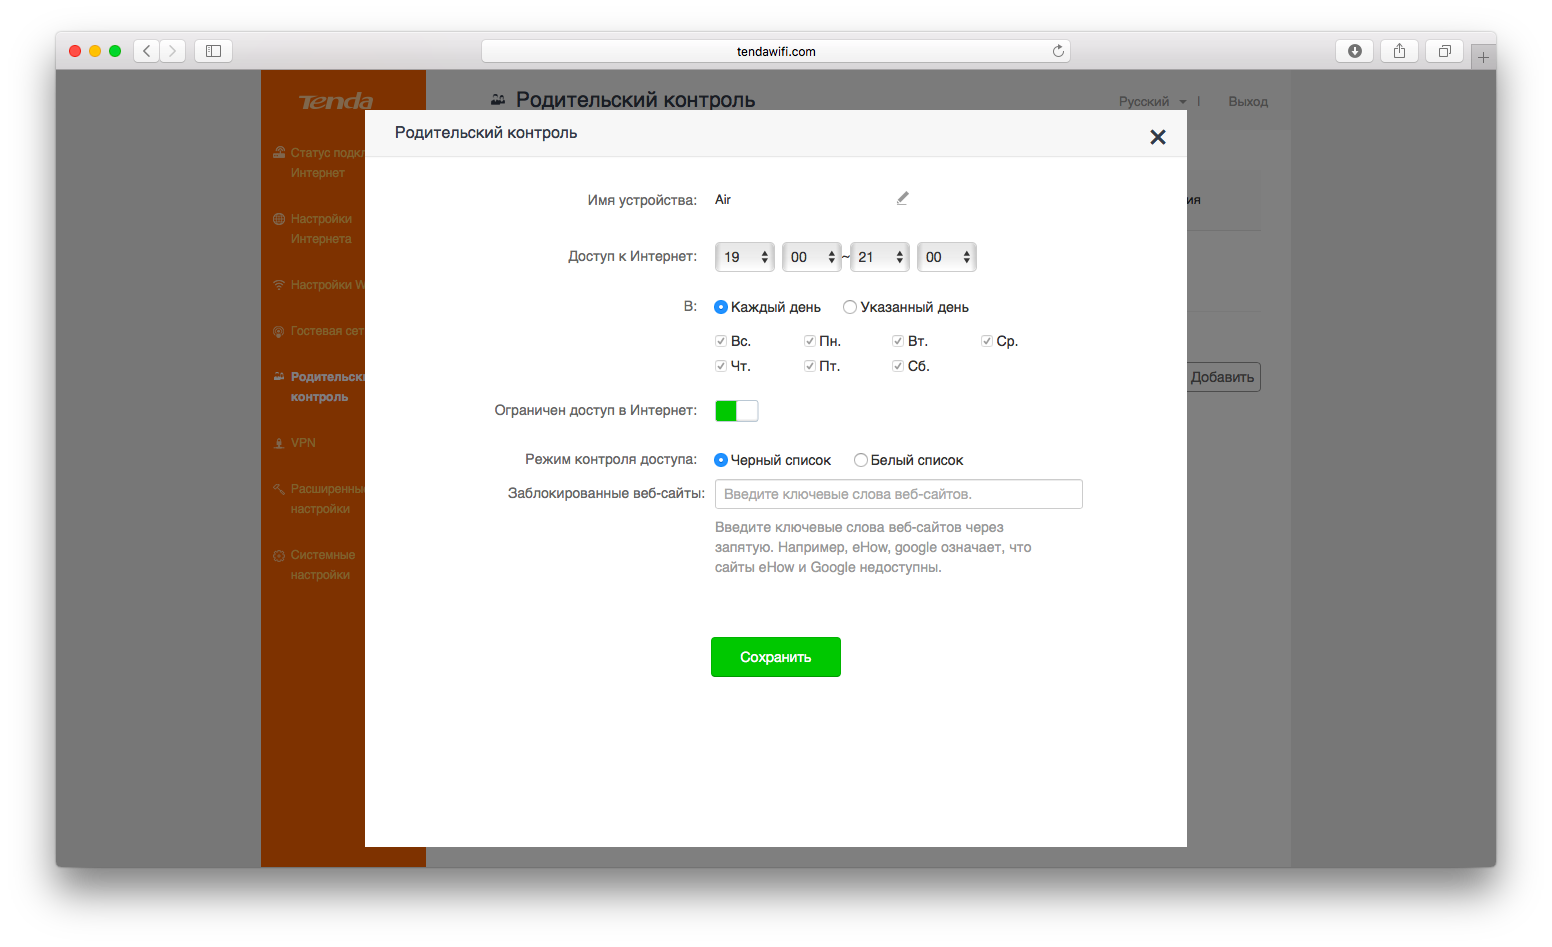Image resolution: width=1552 pixels, height=947 pixels.
Task: Toggle the Вс. checkbox
Action: tap(721, 341)
